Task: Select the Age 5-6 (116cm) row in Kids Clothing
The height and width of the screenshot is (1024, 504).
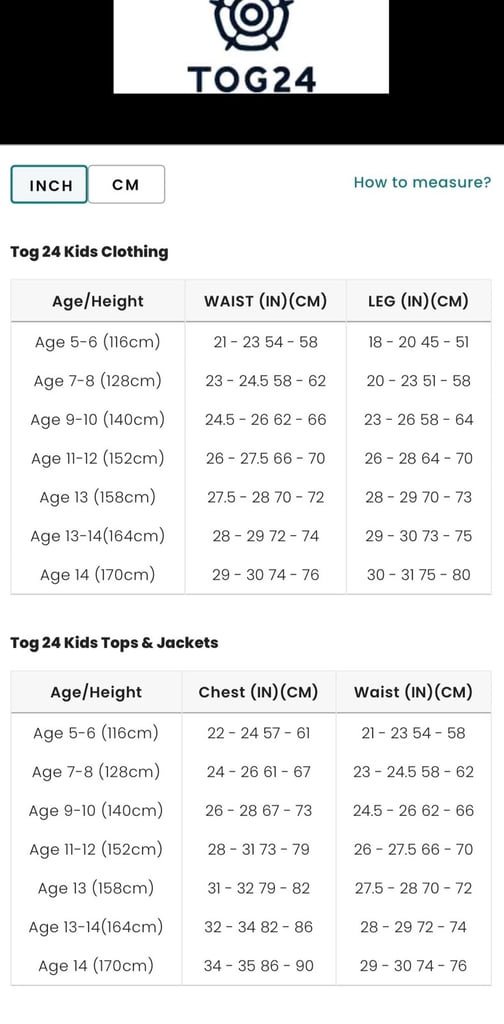Action: click(251, 342)
